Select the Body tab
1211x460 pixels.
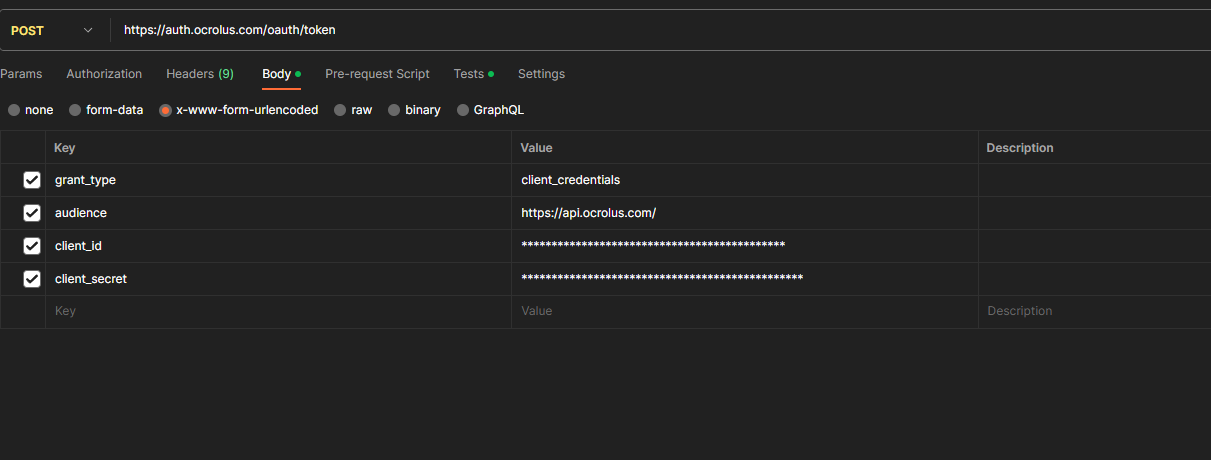pos(281,74)
